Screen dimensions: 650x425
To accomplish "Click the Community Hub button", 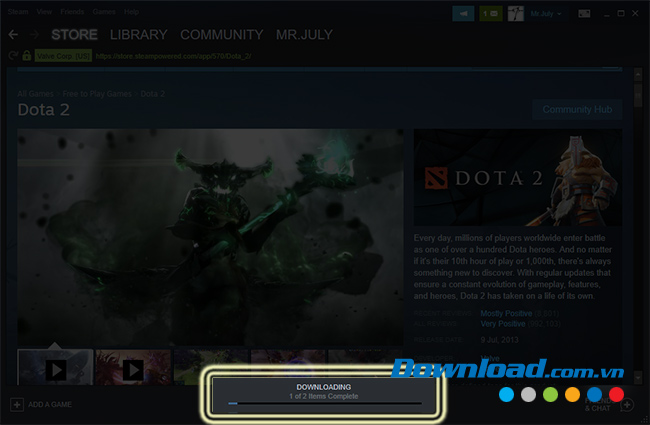I will [577, 109].
